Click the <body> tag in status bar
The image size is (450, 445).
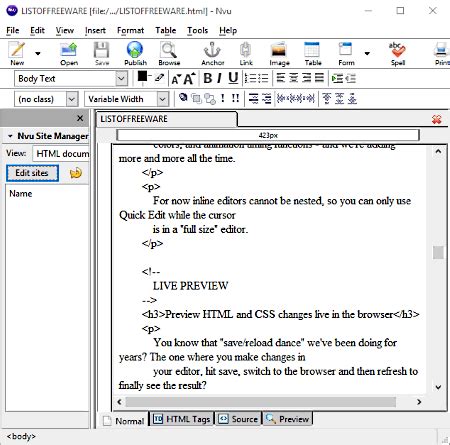tap(21, 436)
